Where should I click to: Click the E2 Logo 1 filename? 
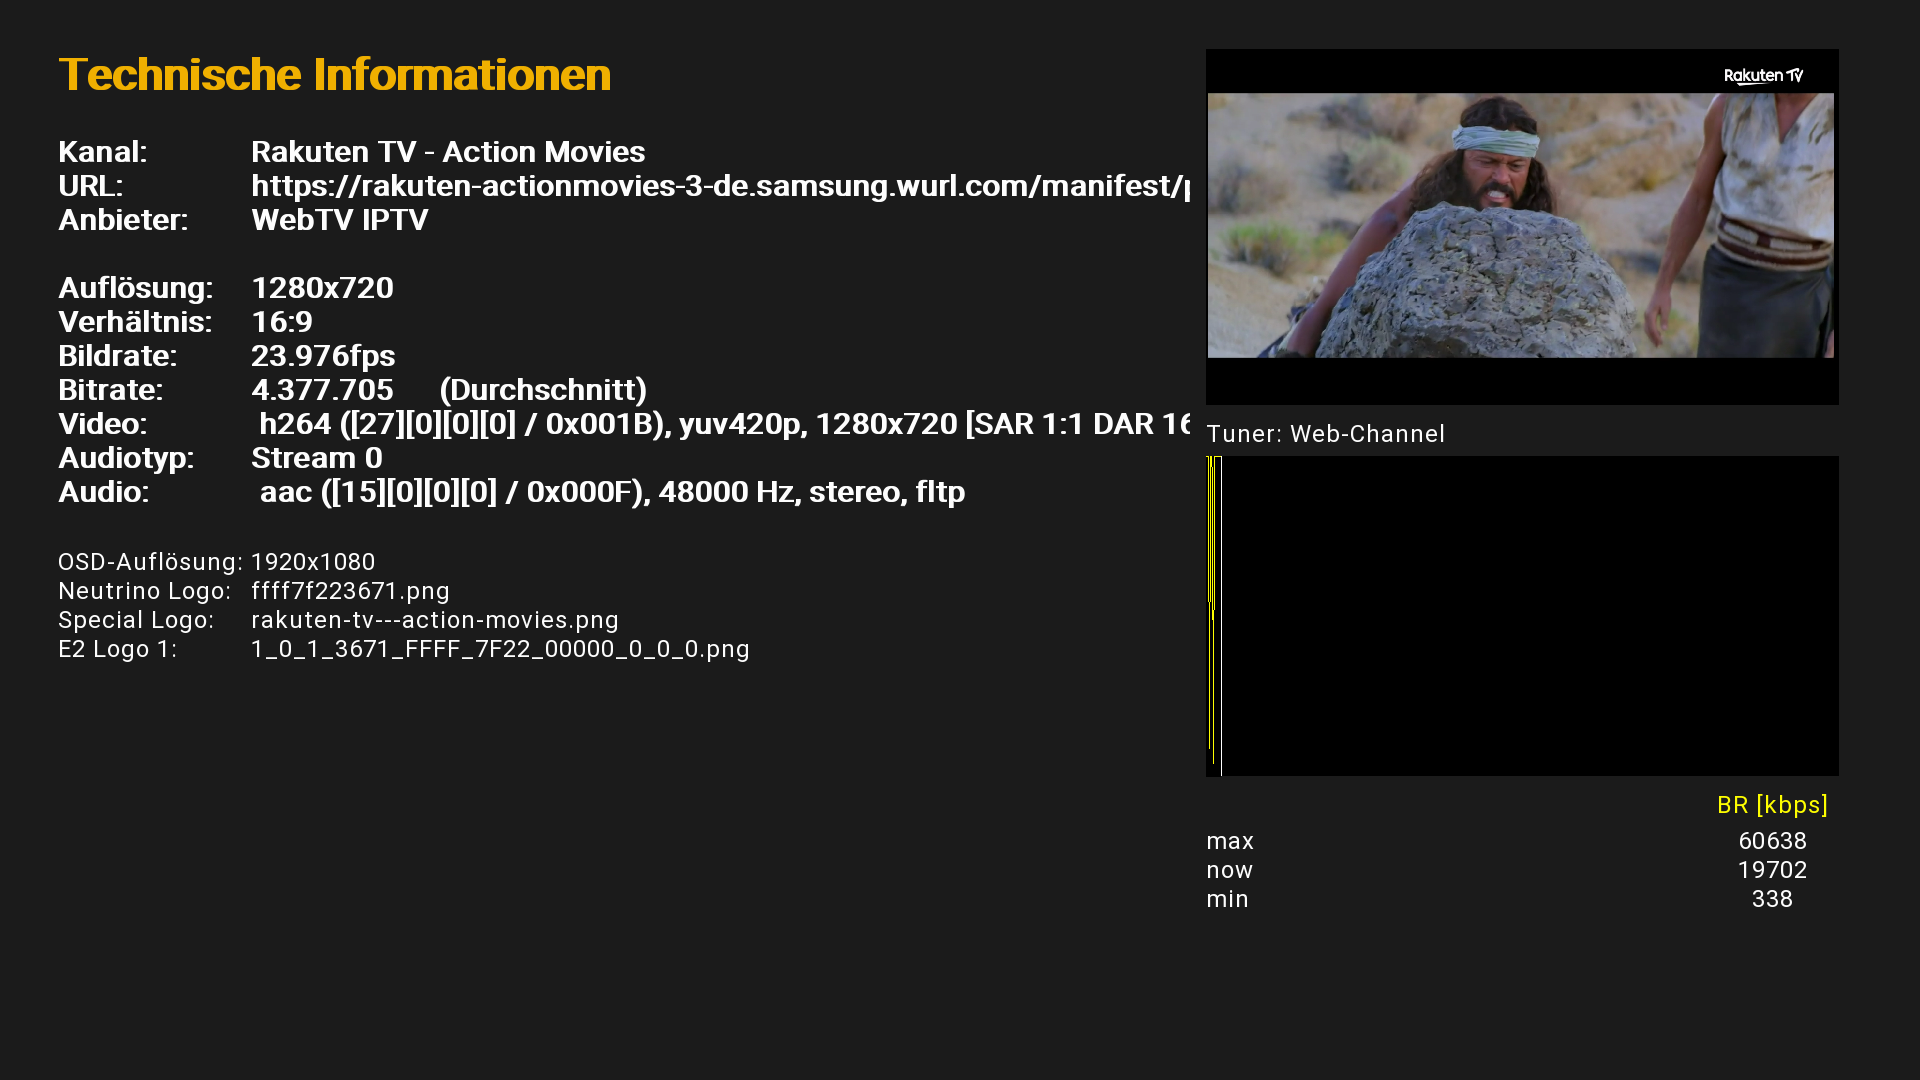pyautogui.click(x=500, y=649)
